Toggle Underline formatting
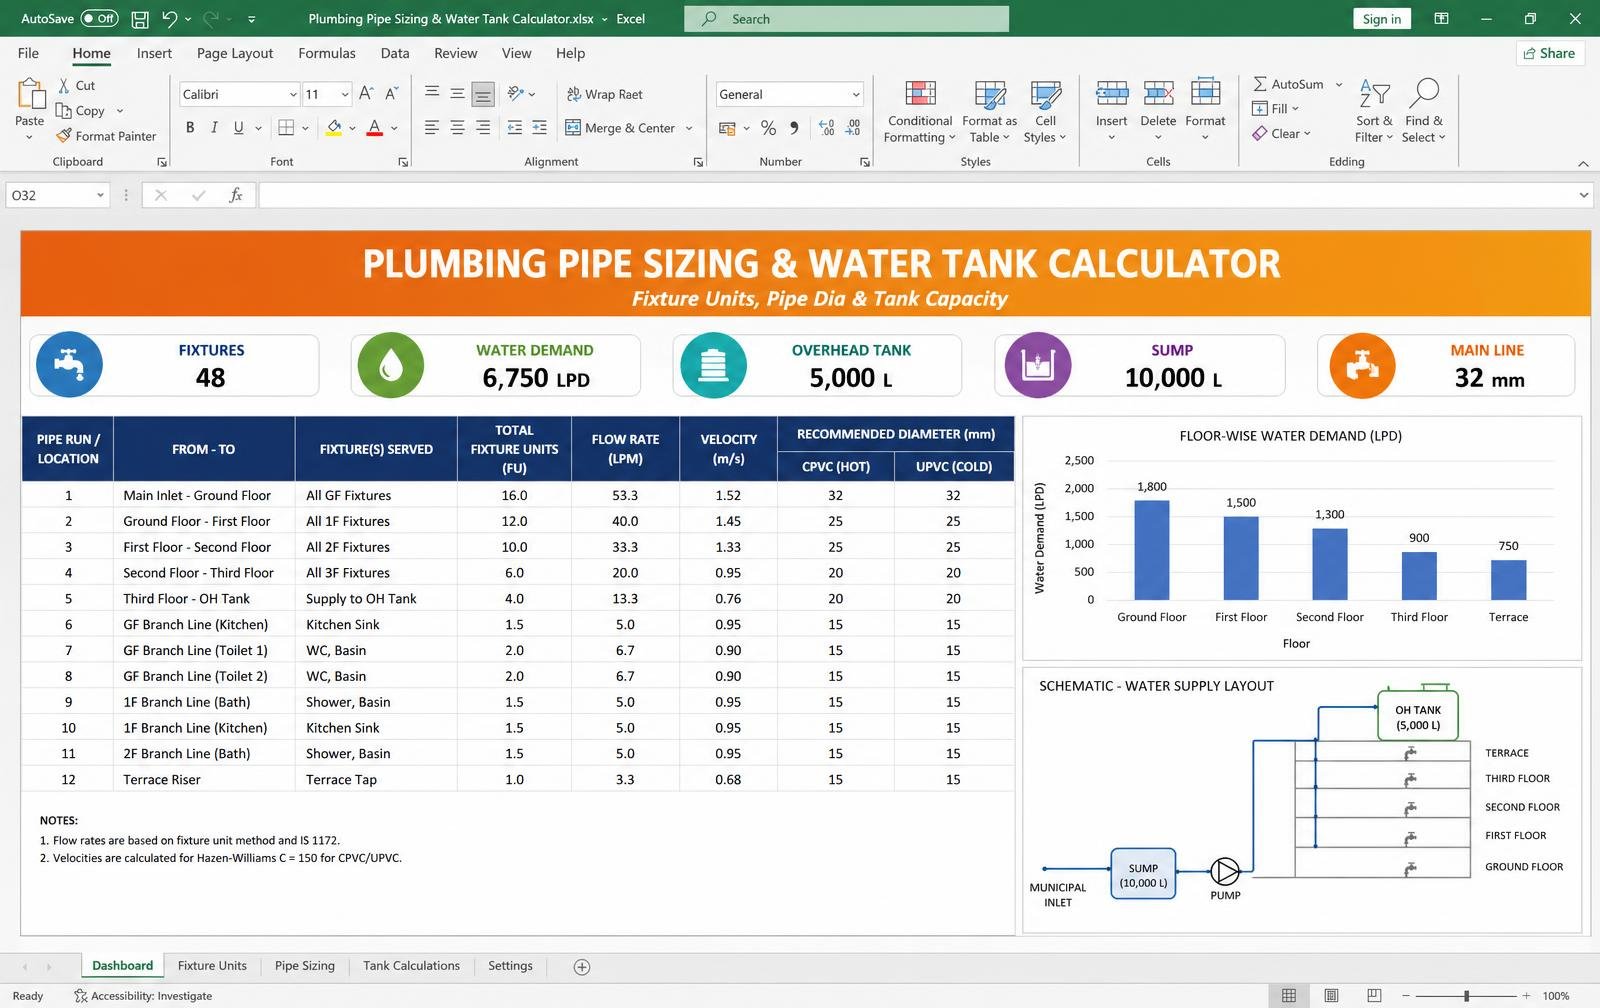 [238, 127]
